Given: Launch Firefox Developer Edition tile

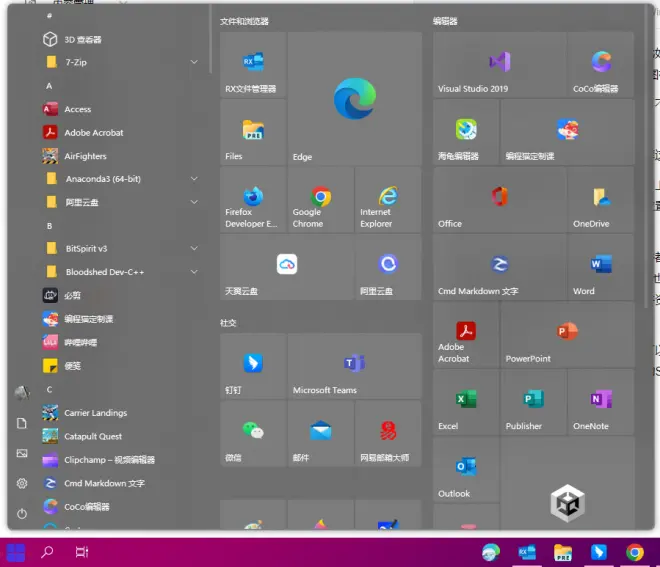Looking at the screenshot, I should click(253, 200).
